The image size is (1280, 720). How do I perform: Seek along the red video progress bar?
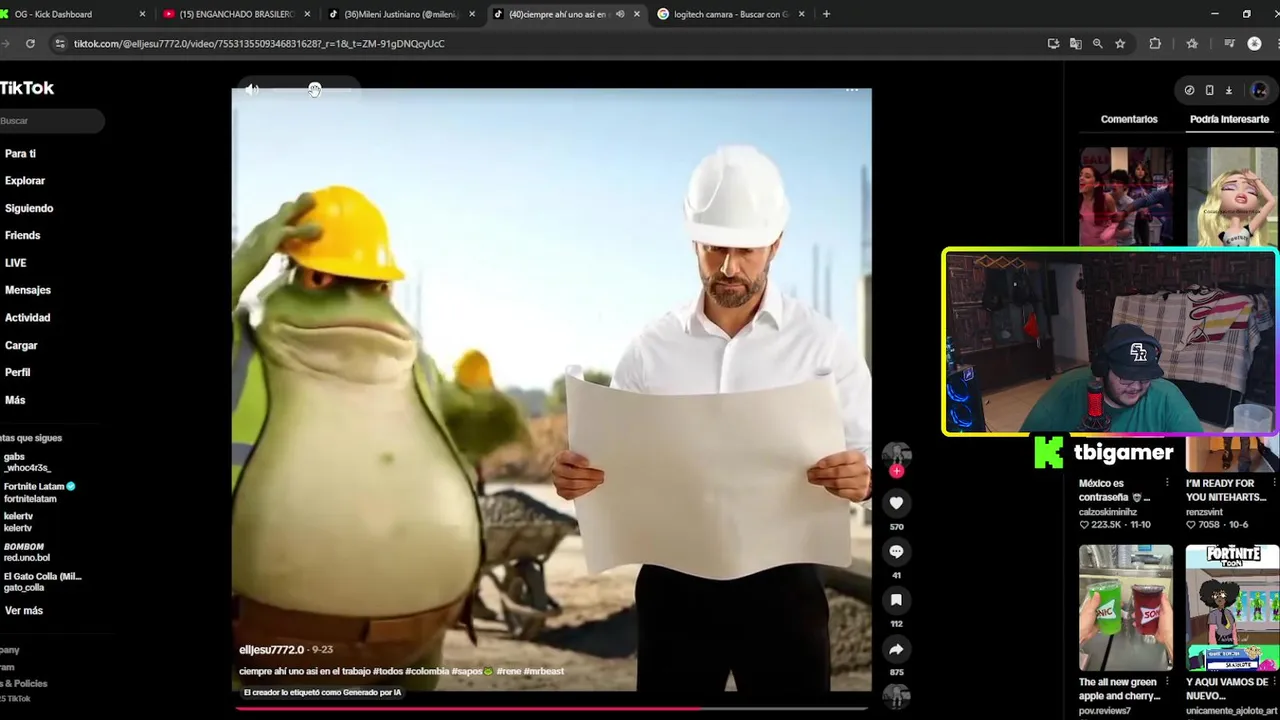point(551,709)
